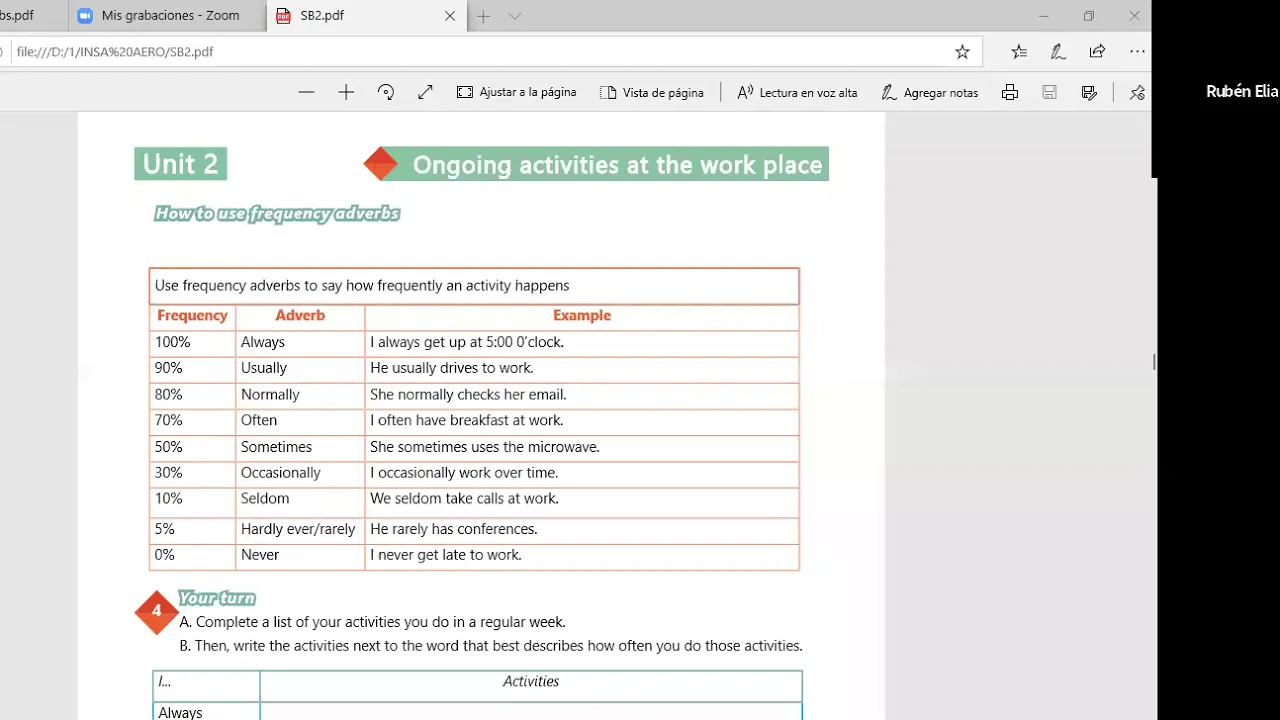
Task: Open the favorites list icon
Action: click(1019, 52)
